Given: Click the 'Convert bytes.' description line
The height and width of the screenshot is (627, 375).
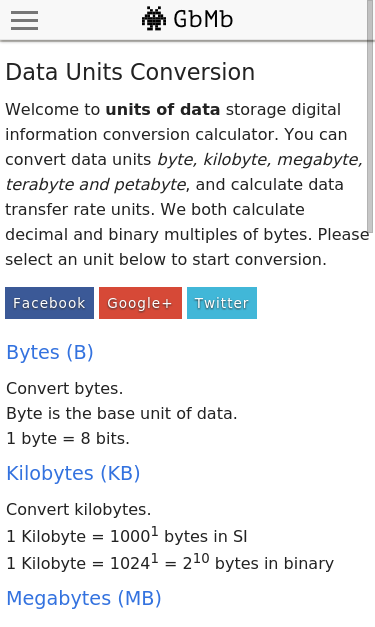Looking at the screenshot, I should [x=65, y=389].
